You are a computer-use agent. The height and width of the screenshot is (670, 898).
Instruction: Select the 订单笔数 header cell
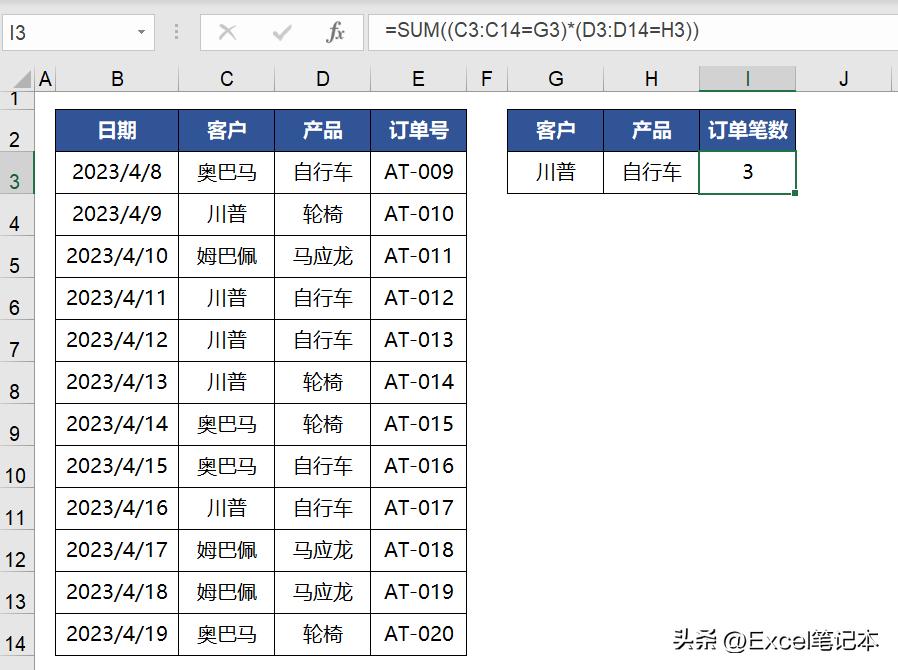tap(747, 130)
